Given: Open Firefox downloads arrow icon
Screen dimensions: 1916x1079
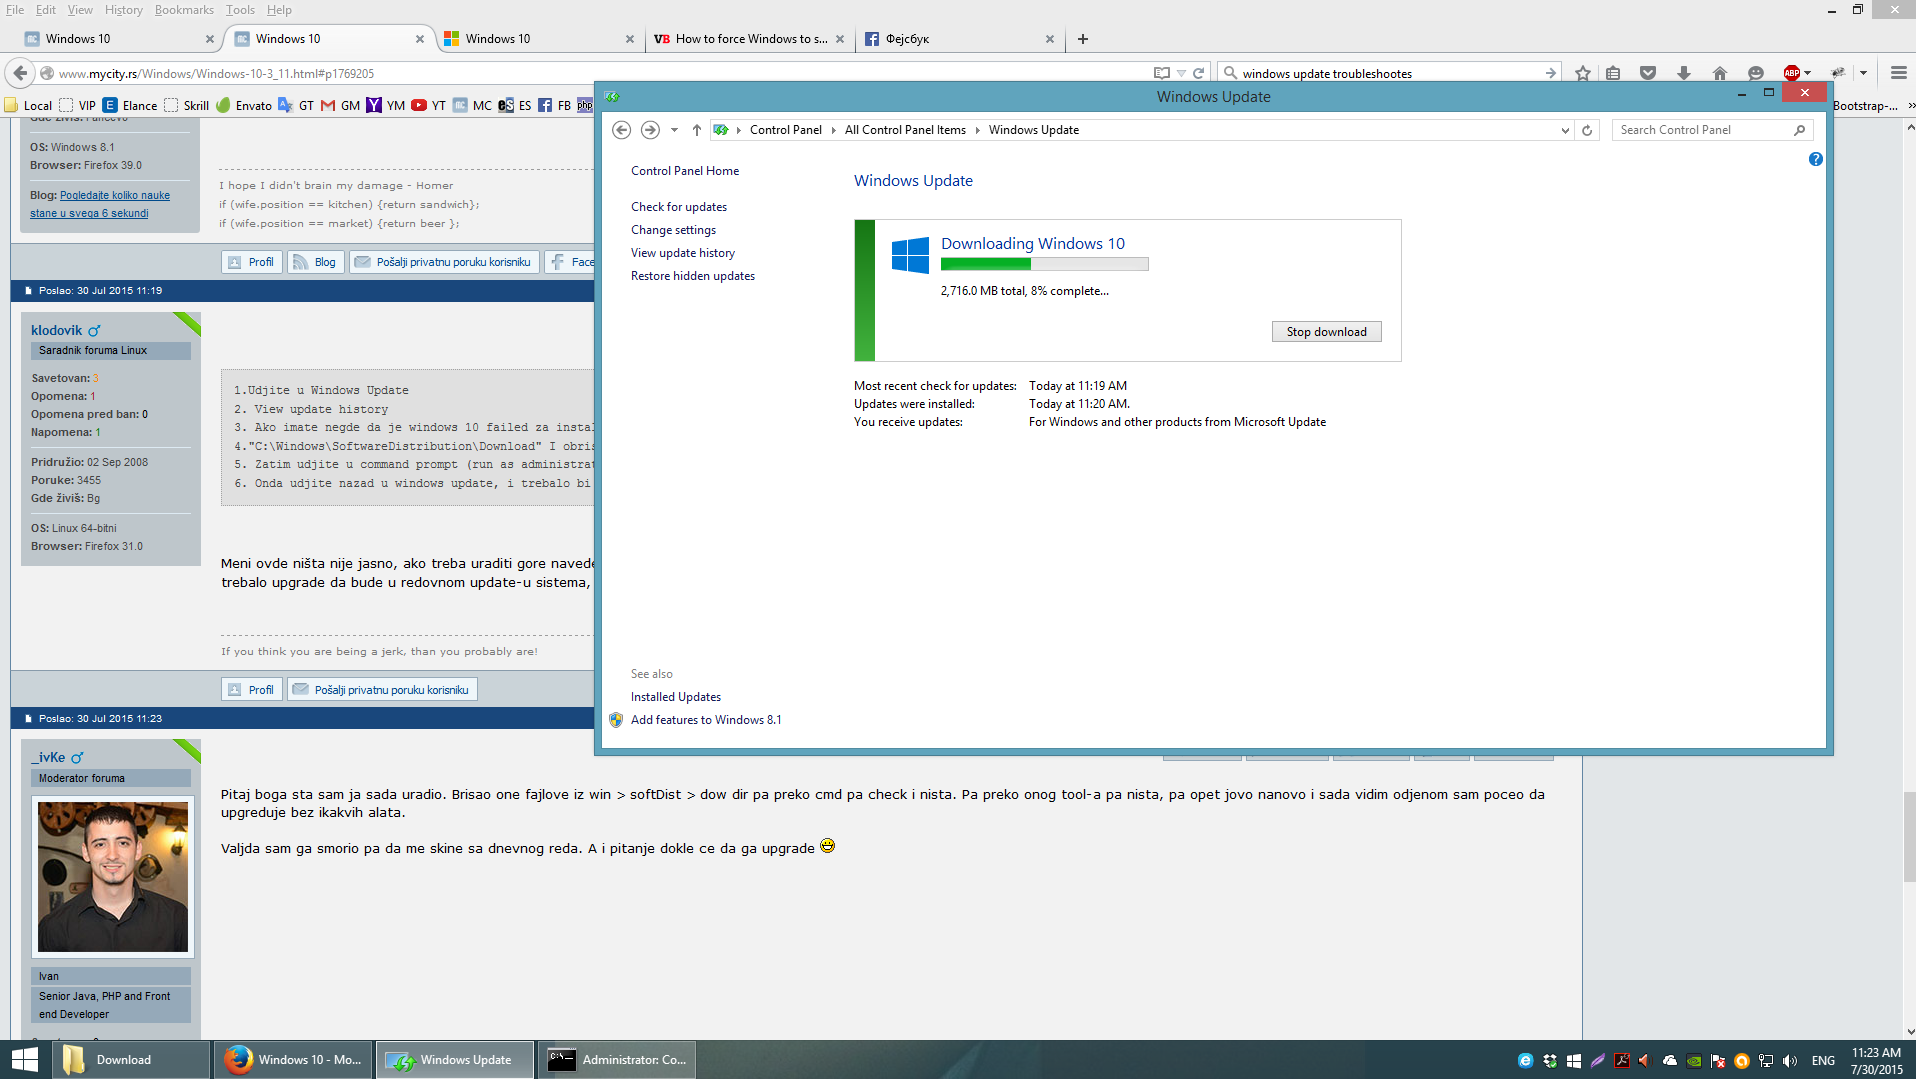Looking at the screenshot, I should point(1684,73).
